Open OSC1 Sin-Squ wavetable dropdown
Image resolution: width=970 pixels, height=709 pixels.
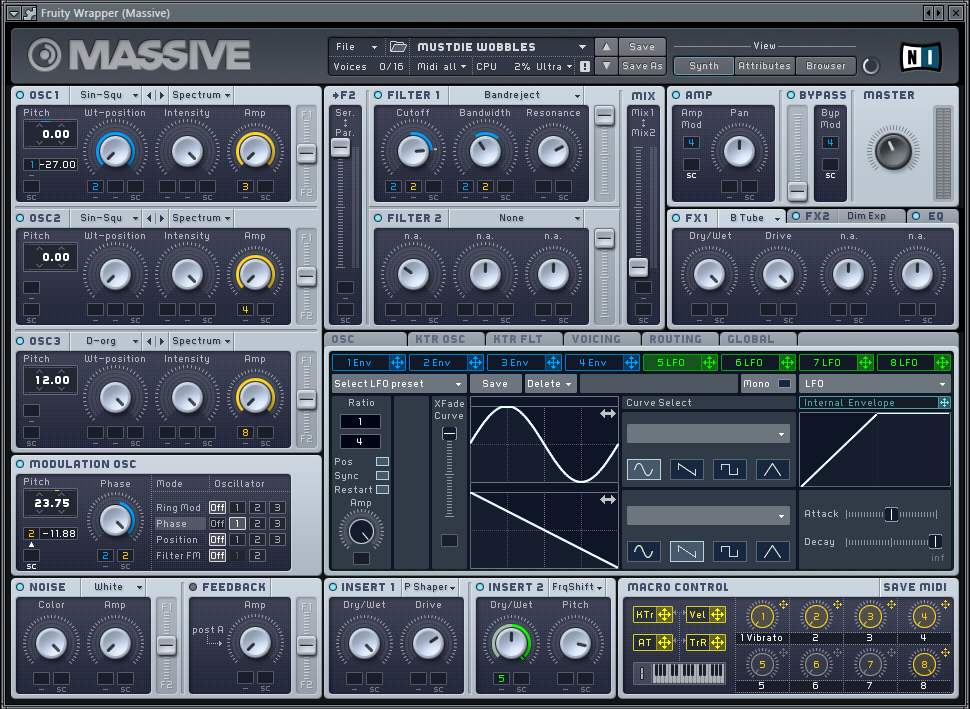(x=105, y=95)
